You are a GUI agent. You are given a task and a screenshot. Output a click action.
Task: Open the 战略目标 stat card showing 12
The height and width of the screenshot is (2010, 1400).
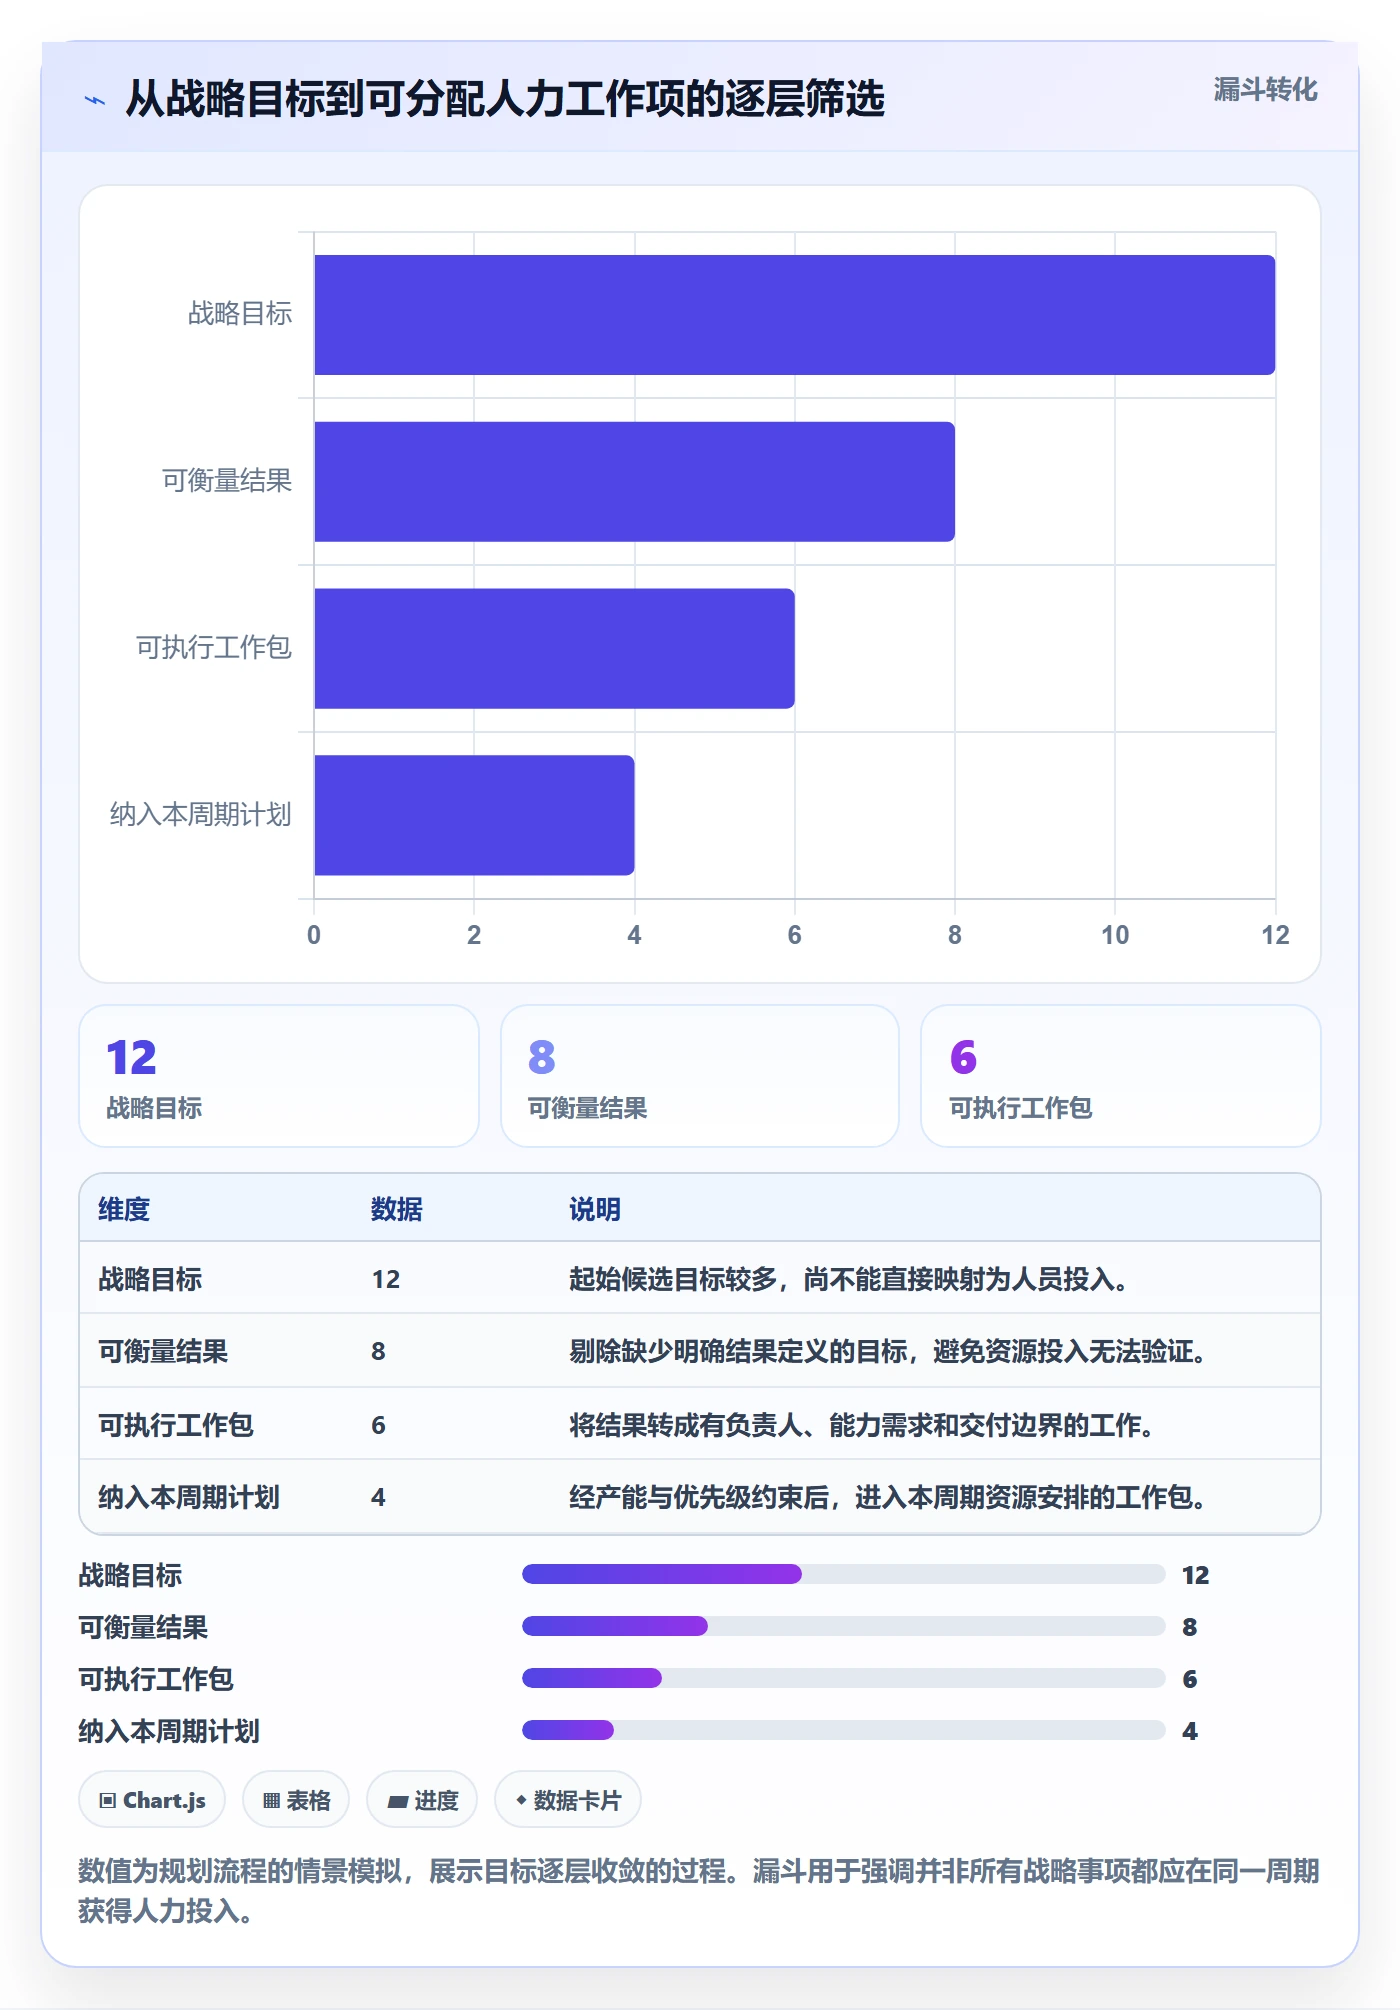pyautogui.click(x=279, y=1076)
